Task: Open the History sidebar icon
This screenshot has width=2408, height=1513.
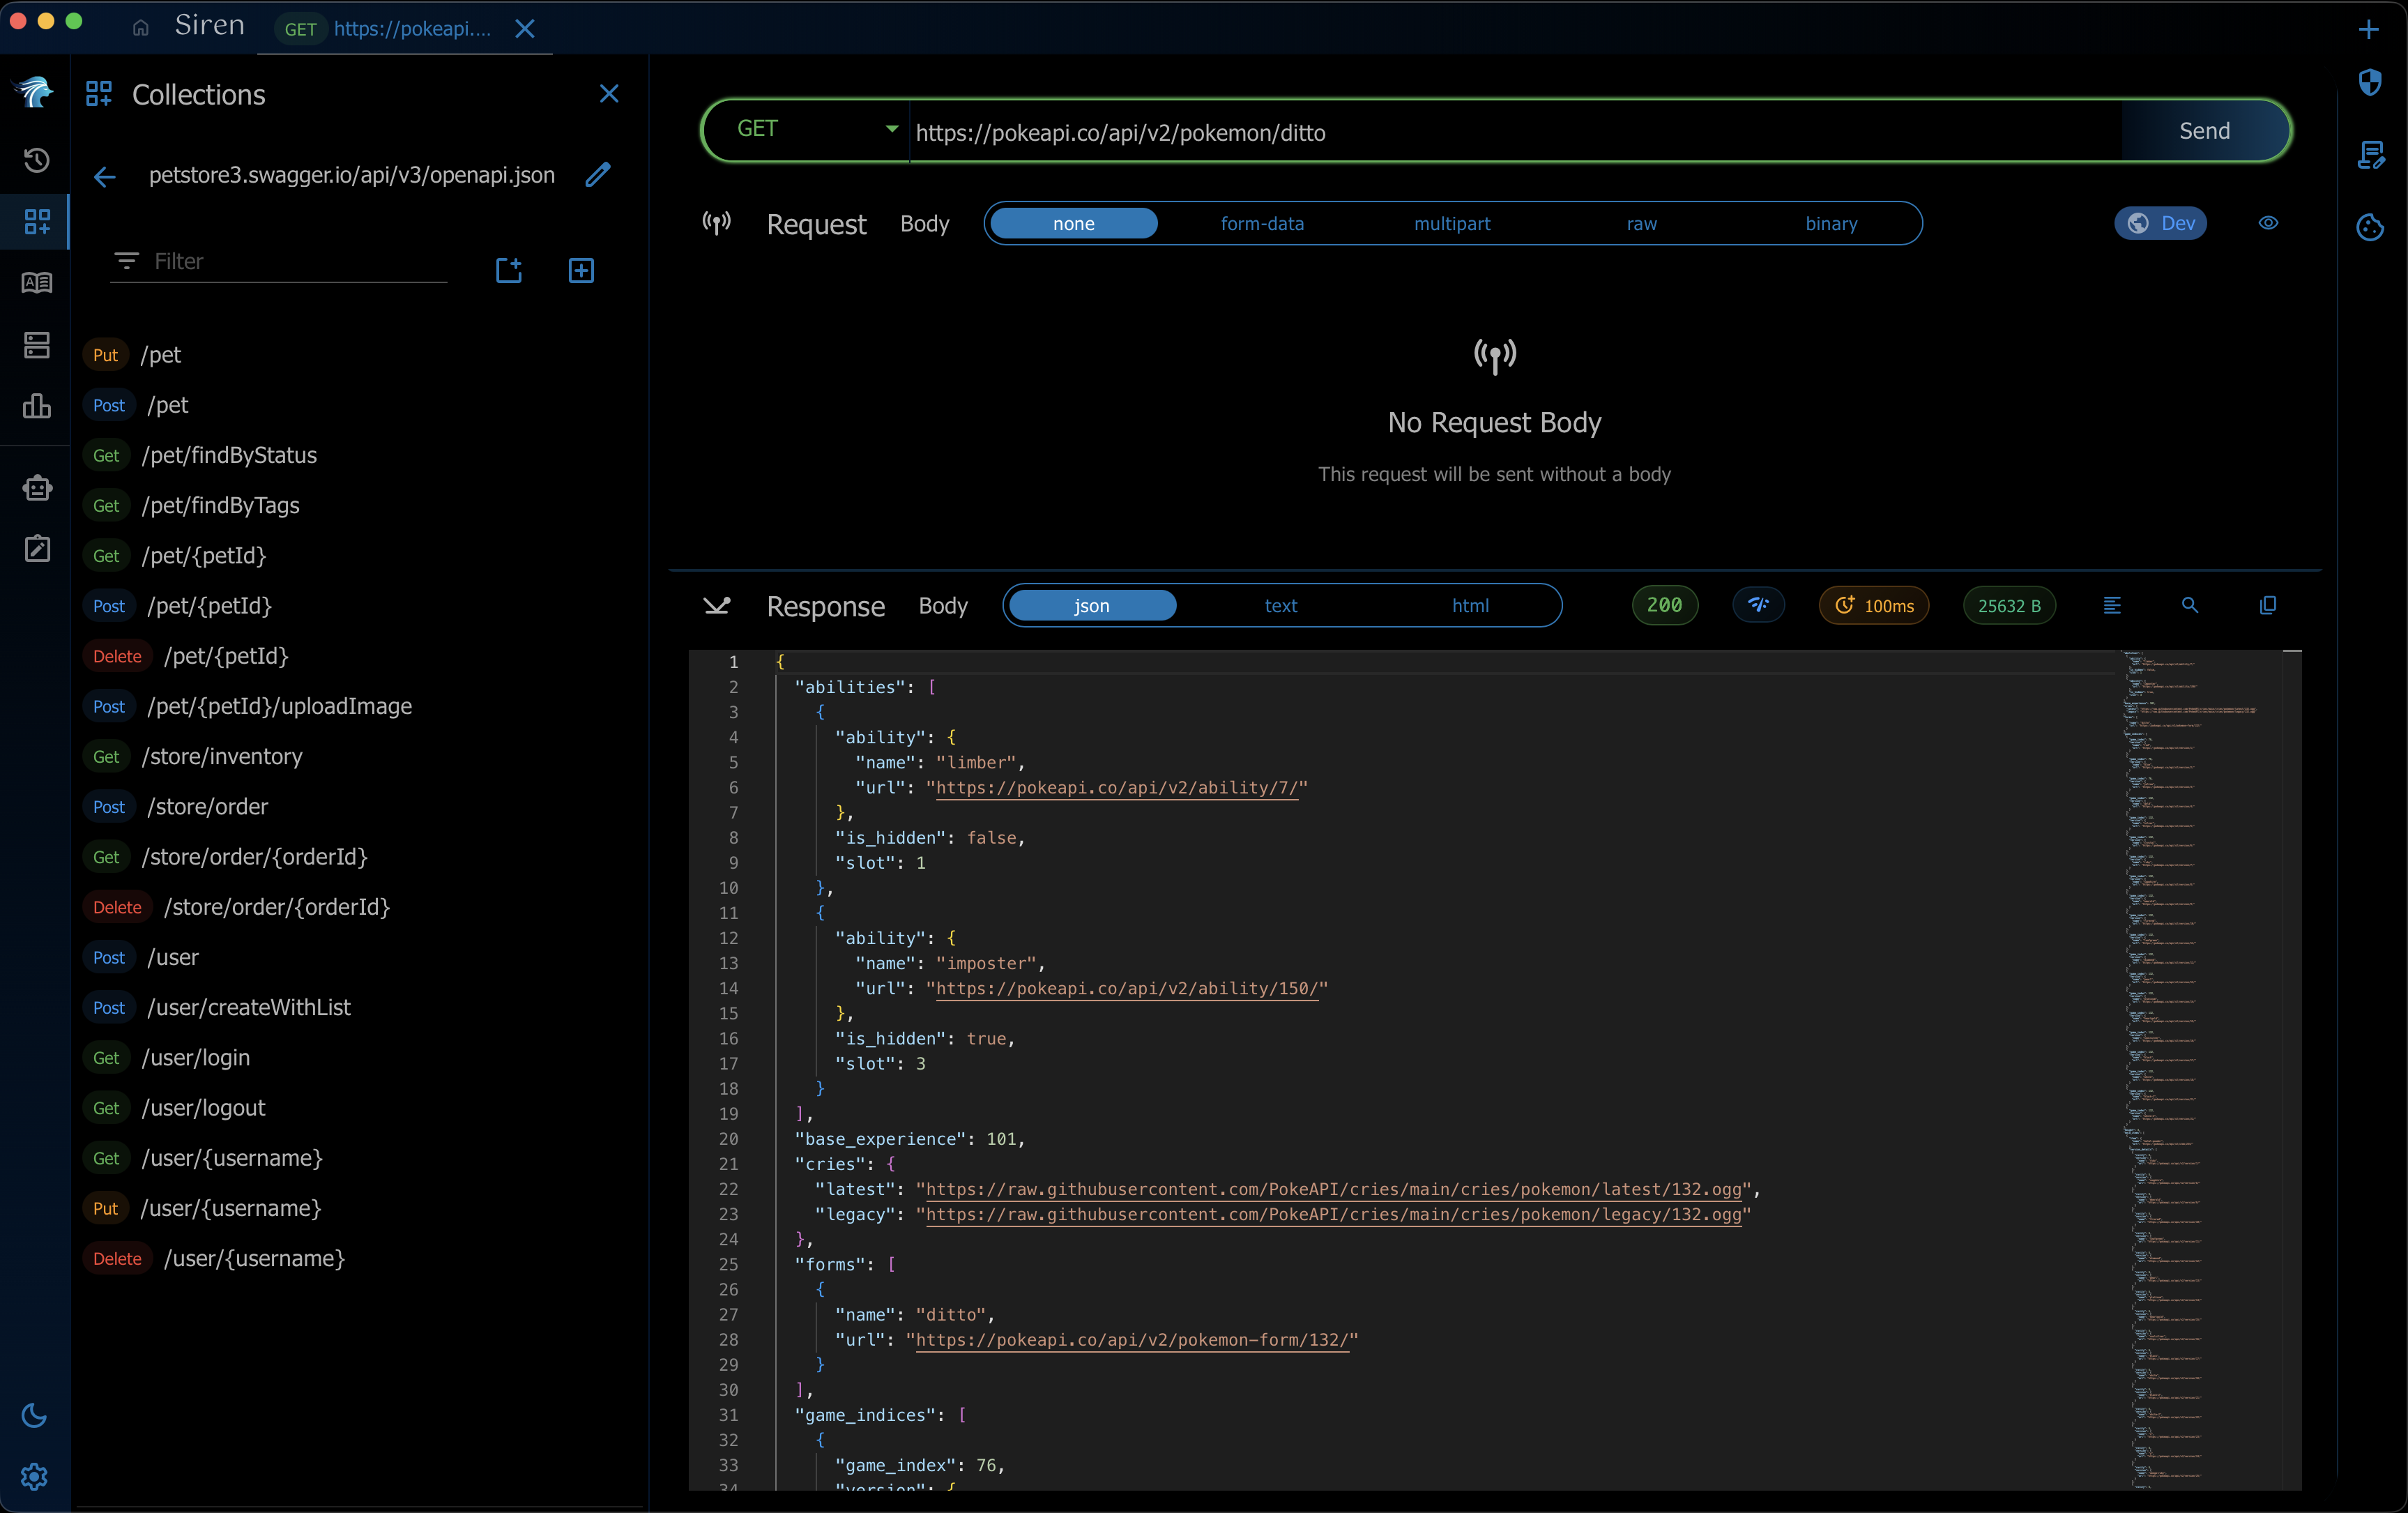Action: [37, 160]
